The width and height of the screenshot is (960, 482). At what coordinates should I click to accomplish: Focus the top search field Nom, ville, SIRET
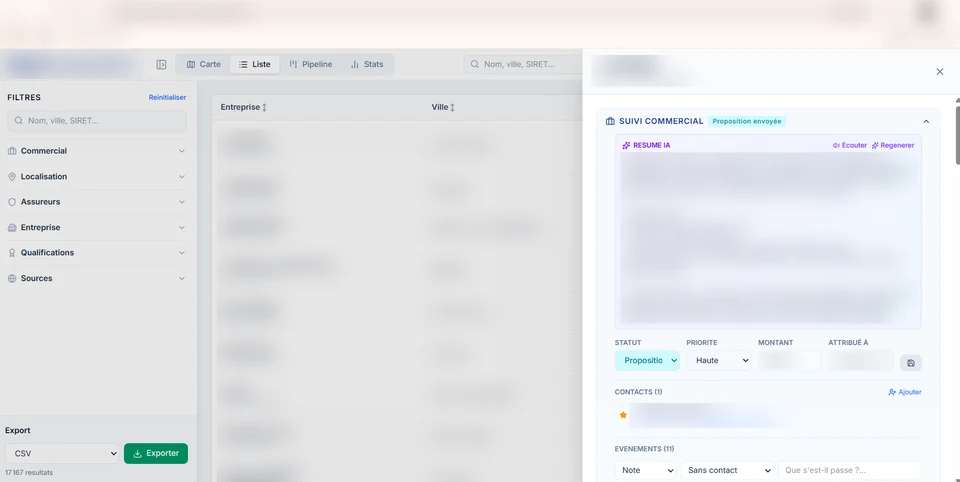(x=523, y=64)
